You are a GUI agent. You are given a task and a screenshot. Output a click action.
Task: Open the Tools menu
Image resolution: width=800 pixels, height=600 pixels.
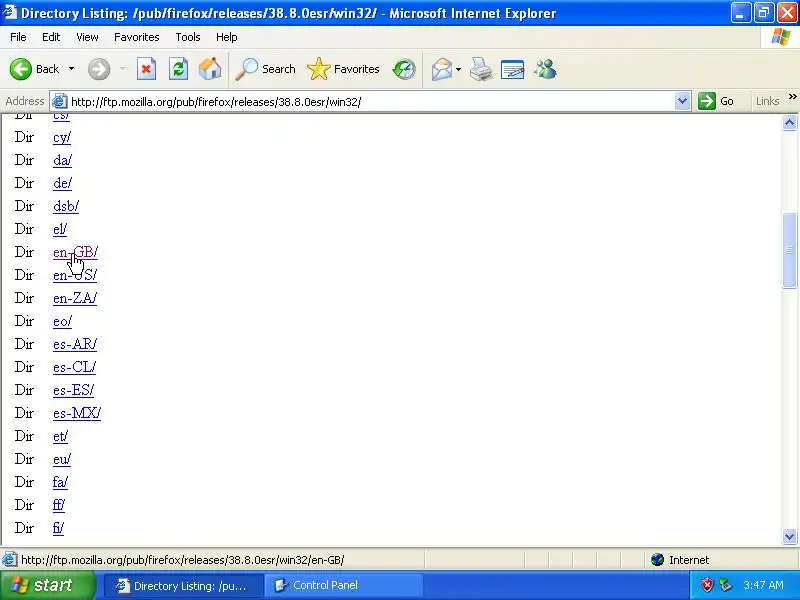coord(188,37)
